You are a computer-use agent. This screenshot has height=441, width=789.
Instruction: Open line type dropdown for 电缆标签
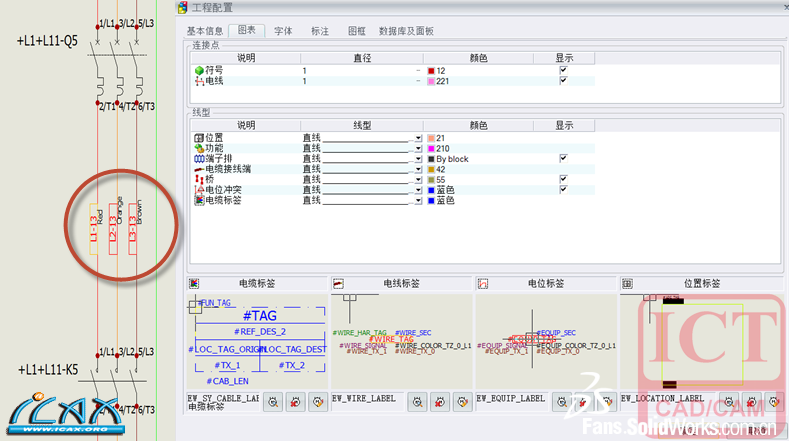pyautogui.click(x=418, y=200)
